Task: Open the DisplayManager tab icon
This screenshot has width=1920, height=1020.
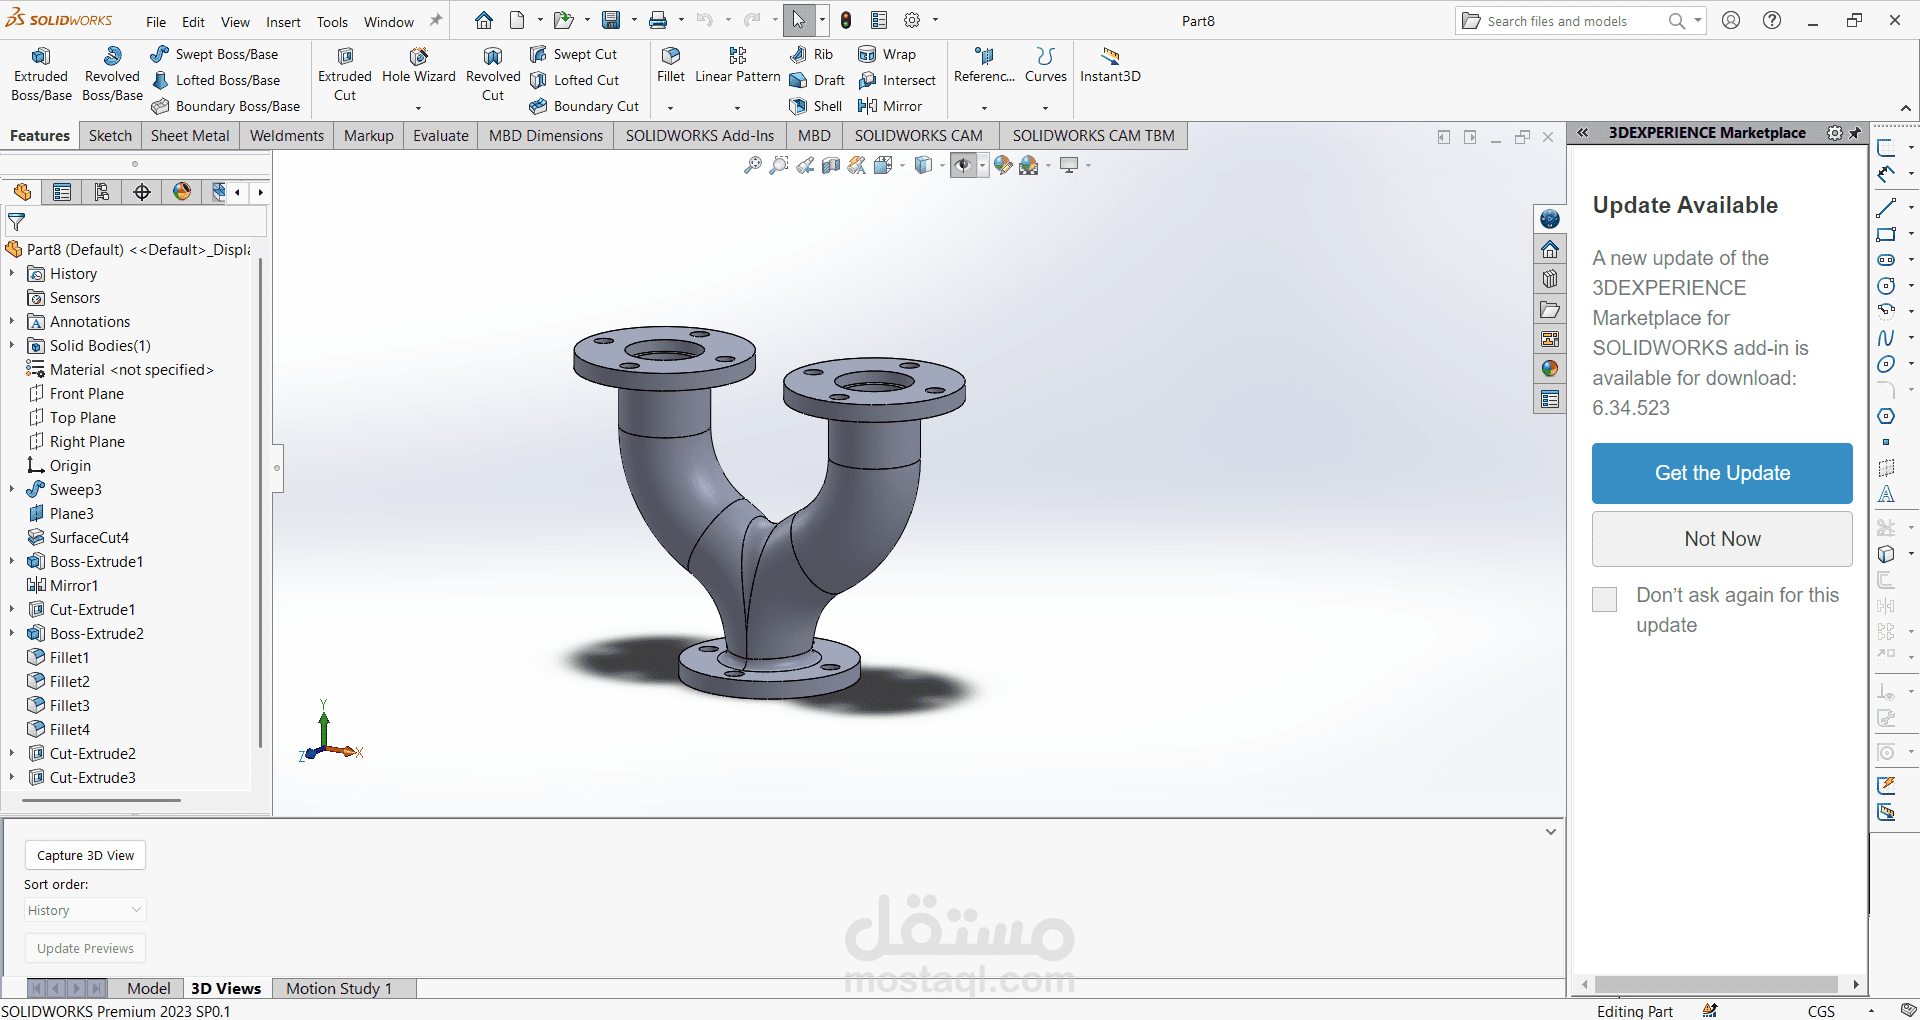Action: (x=182, y=192)
